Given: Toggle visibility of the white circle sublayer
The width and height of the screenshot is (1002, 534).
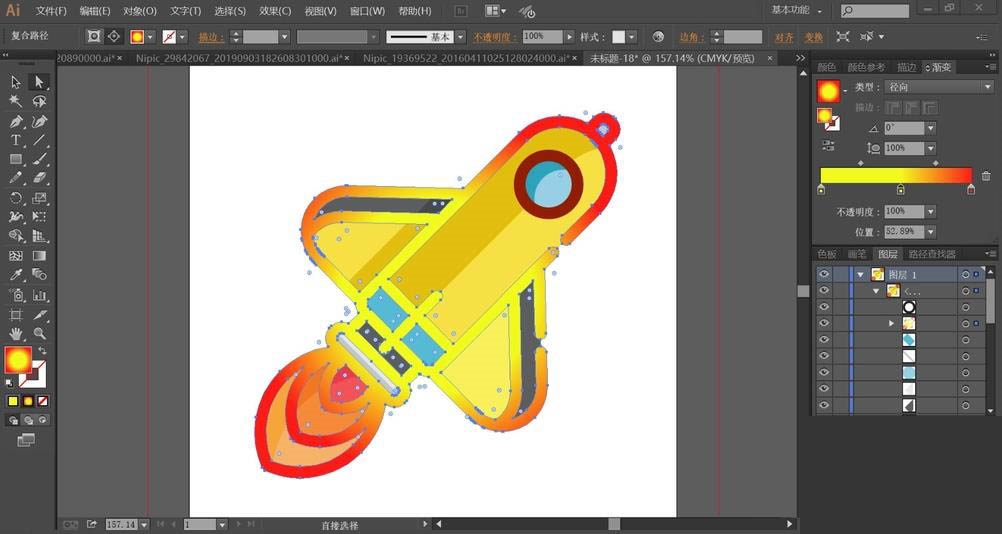Looking at the screenshot, I should 824,307.
